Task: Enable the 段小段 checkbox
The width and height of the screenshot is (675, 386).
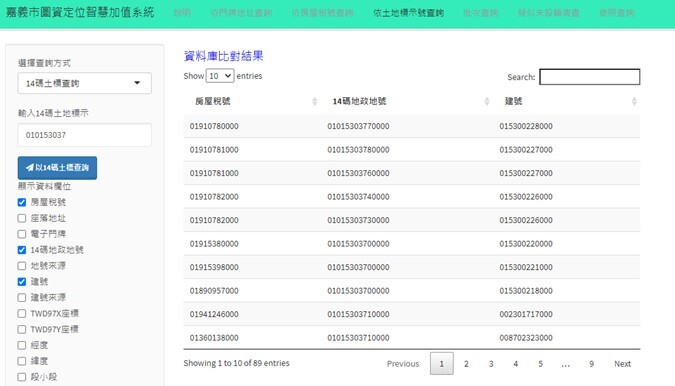Action: (x=22, y=377)
